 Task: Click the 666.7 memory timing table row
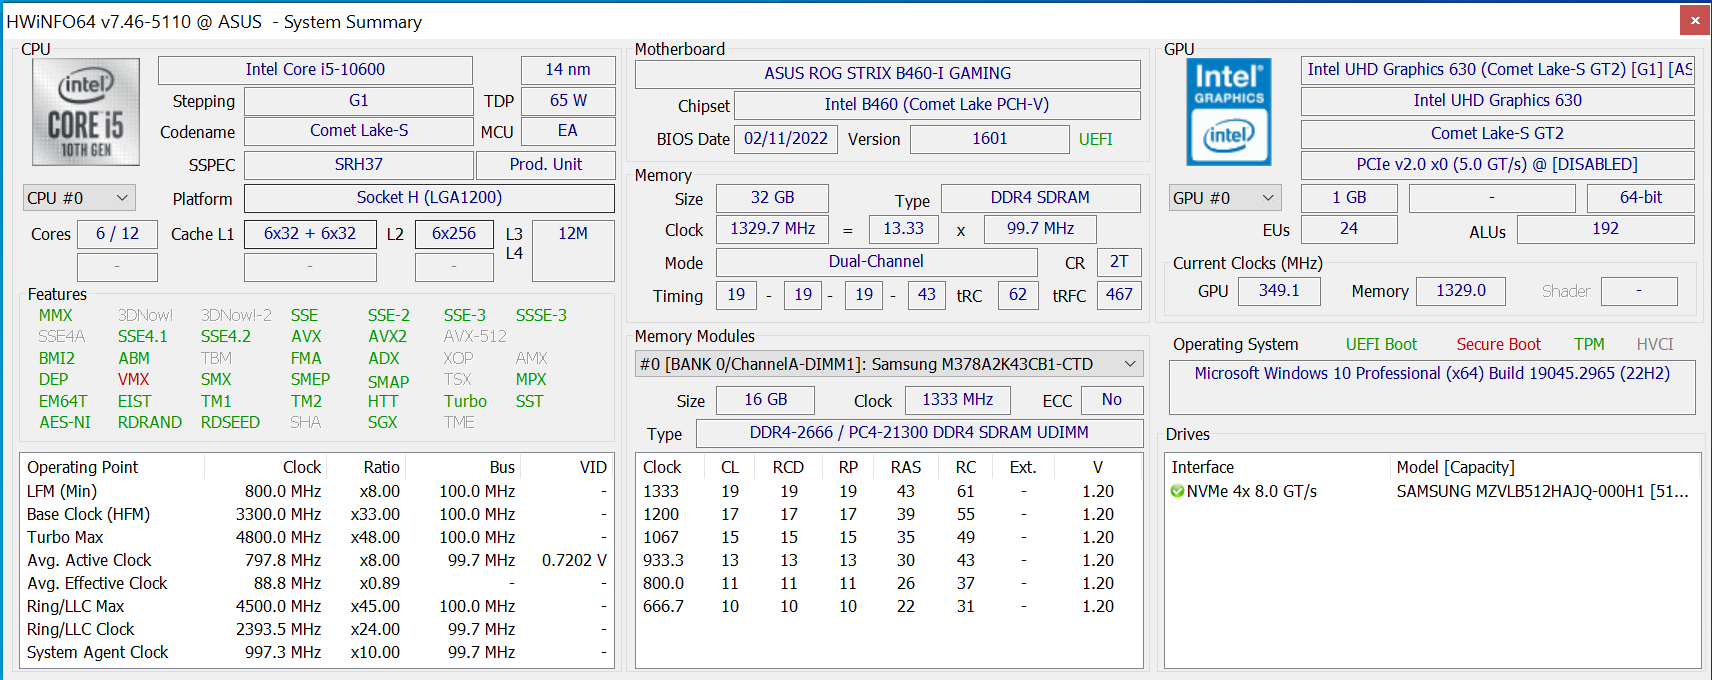point(889,606)
